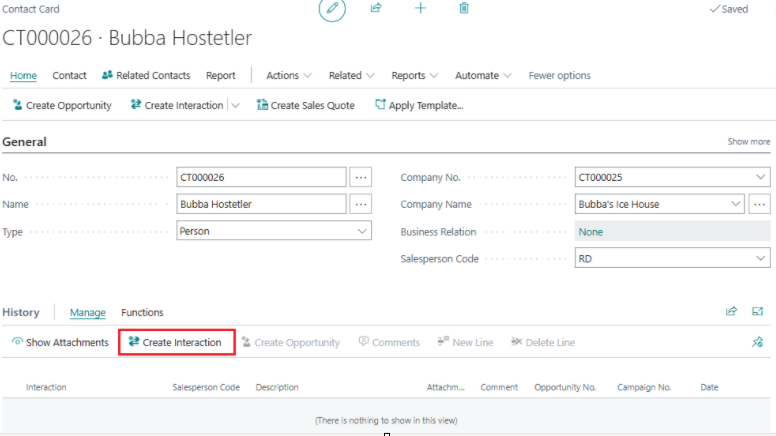Viewport: 776px width, 436px height.
Task: Click the plus icon to add new contact
Action: coord(420,8)
